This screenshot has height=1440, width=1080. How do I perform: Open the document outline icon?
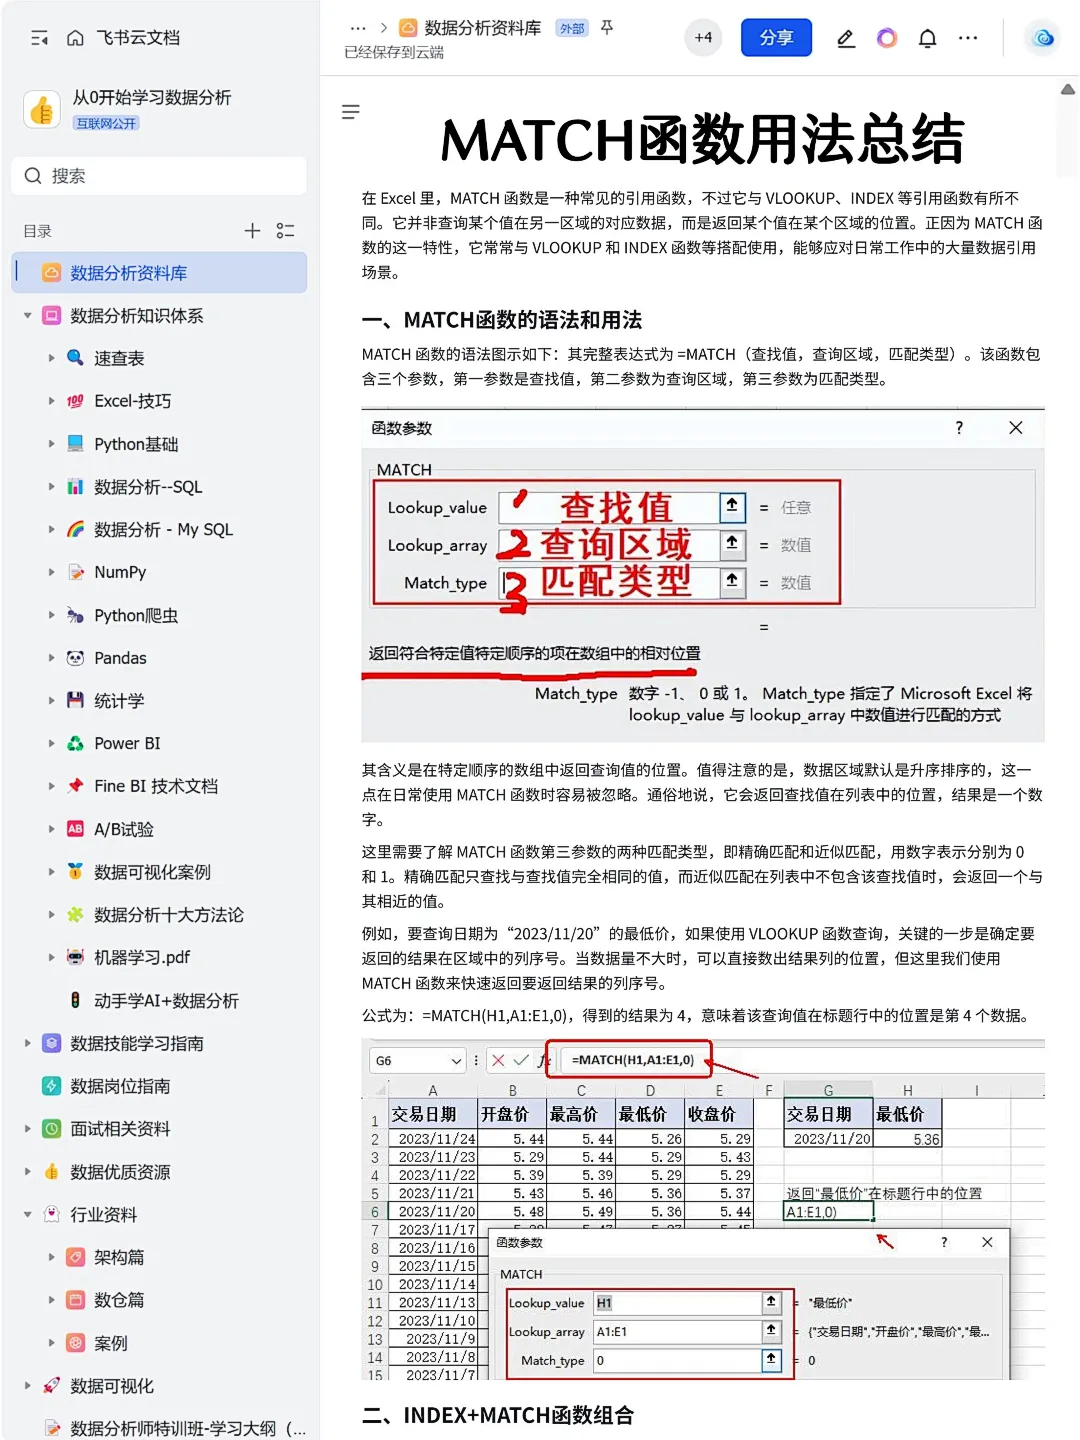pos(350,112)
